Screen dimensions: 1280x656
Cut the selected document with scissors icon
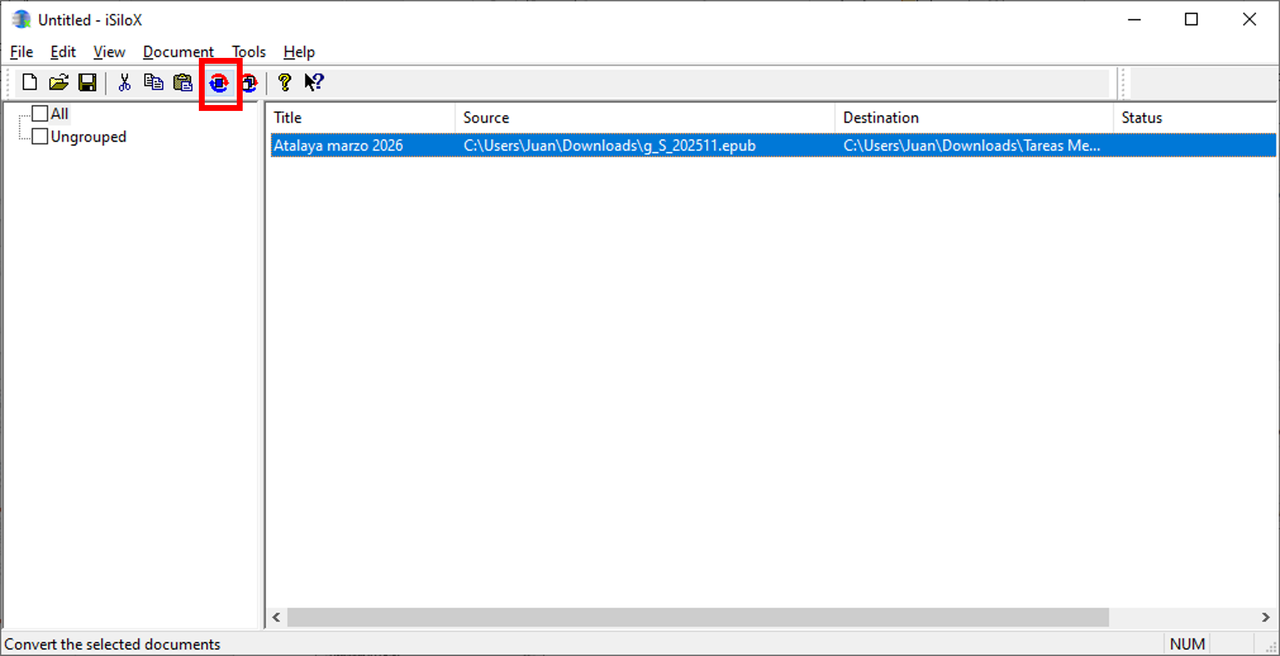pos(125,83)
